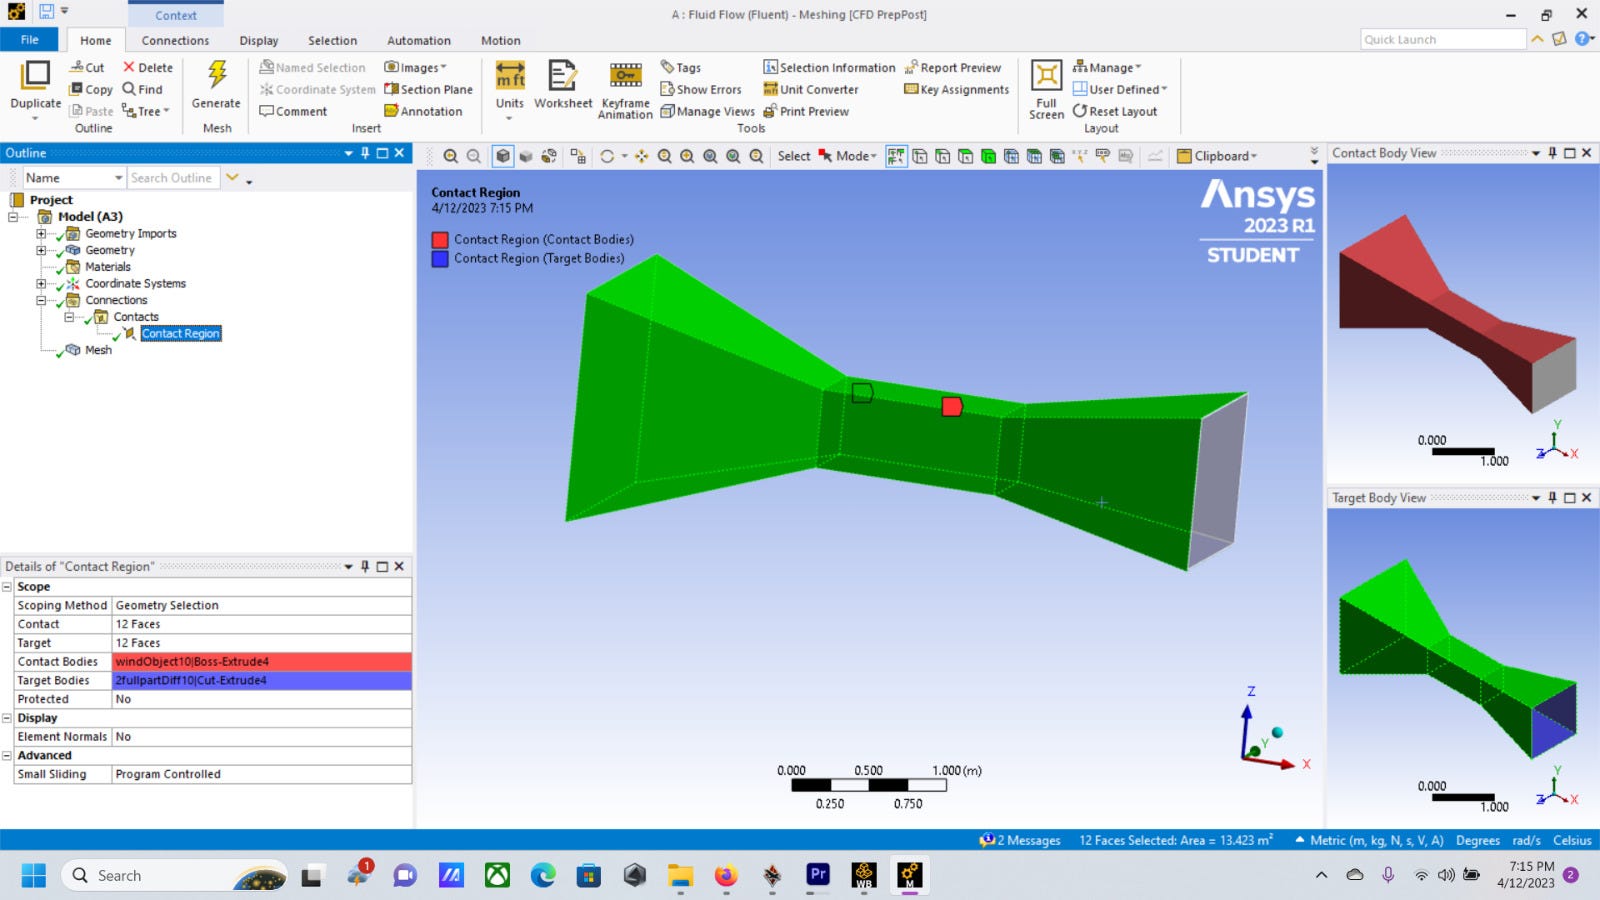Click the Annotation icon
Viewport: 1600px width, 900px height.
[392, 111]
